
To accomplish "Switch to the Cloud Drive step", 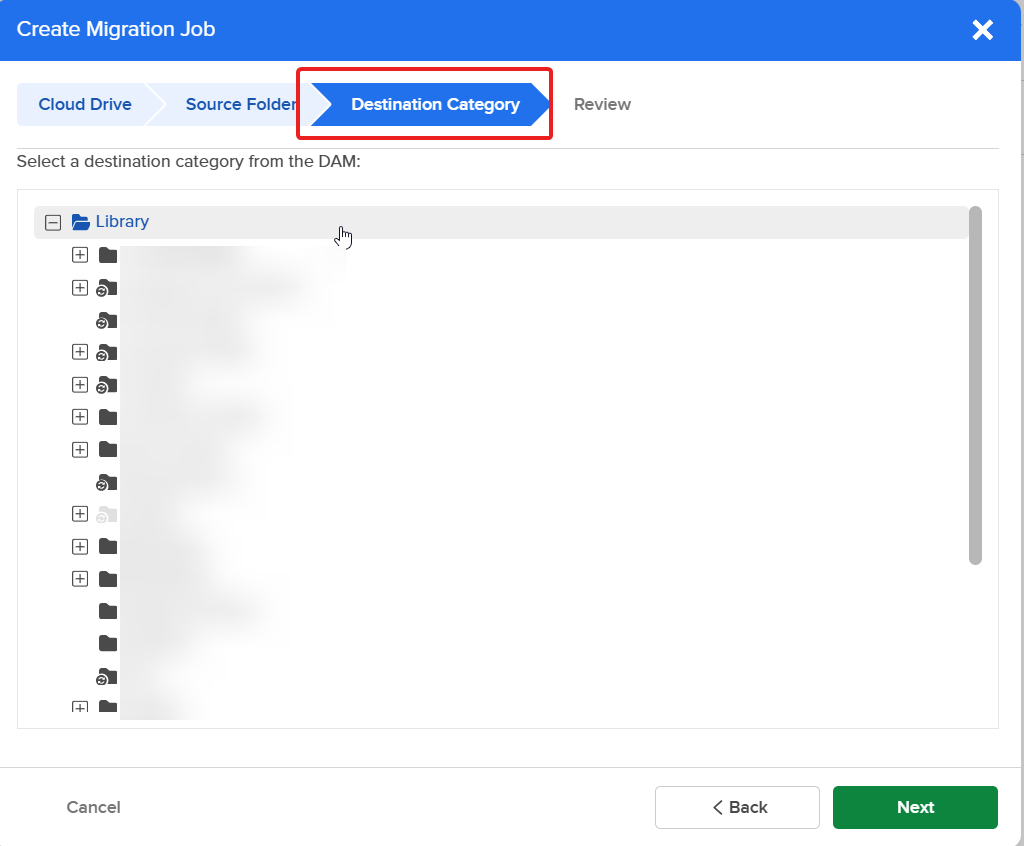I will pyautogui.click(x=85, y=104).
